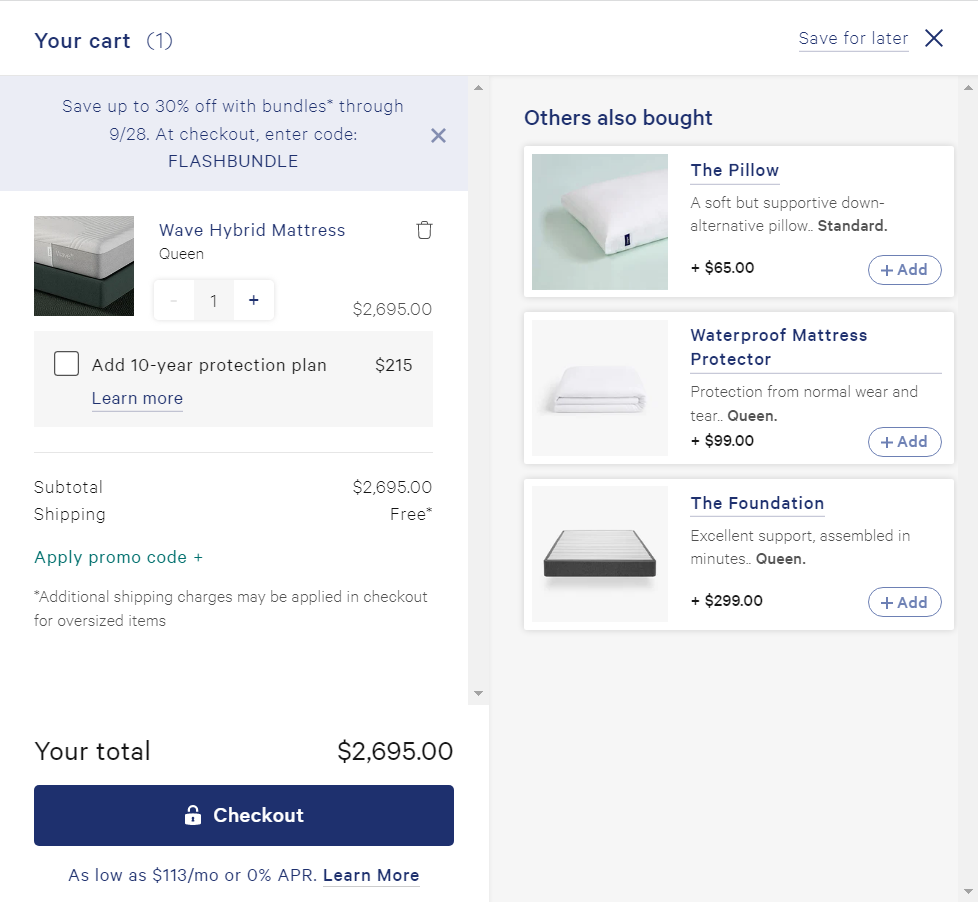Add Waterproof Mattress Protector to cart
Screen dimensions: 978x902
point(904,442)
